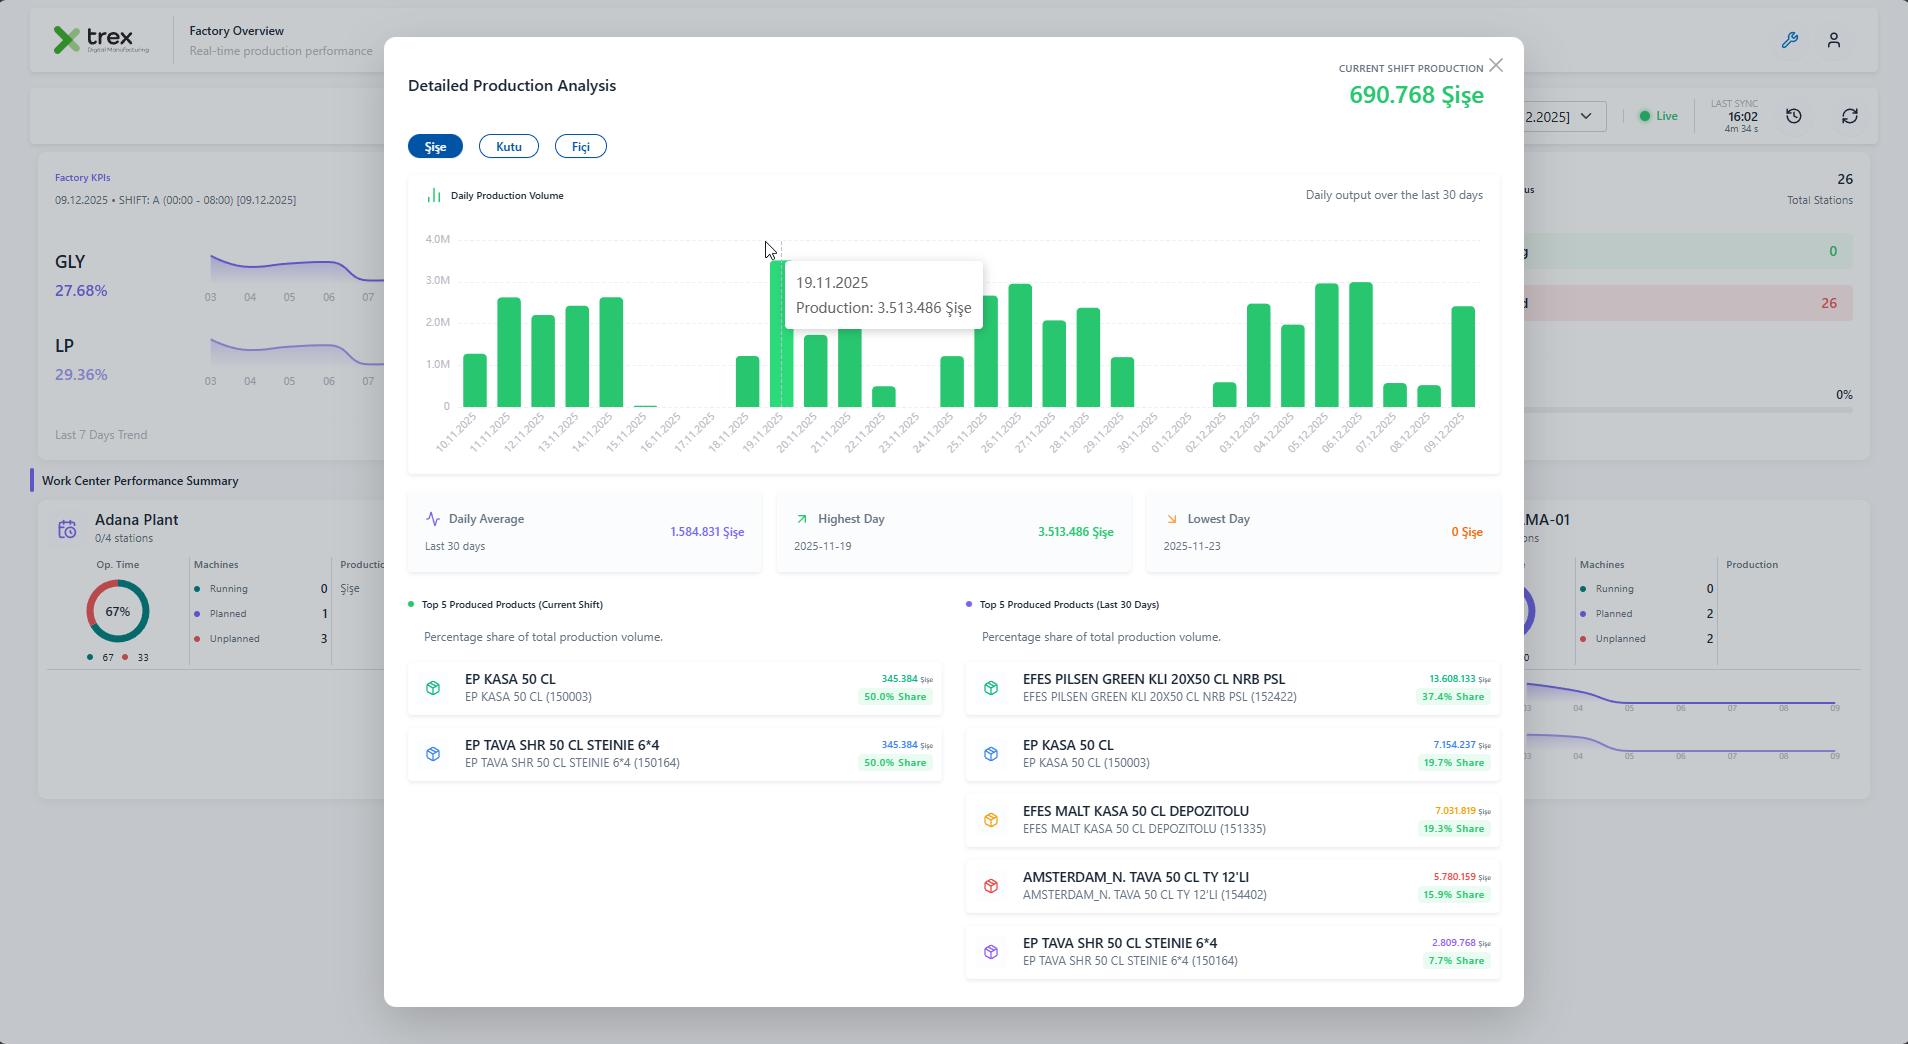Click the 26.11.2025 production bar

click(x=1020, y=345)
